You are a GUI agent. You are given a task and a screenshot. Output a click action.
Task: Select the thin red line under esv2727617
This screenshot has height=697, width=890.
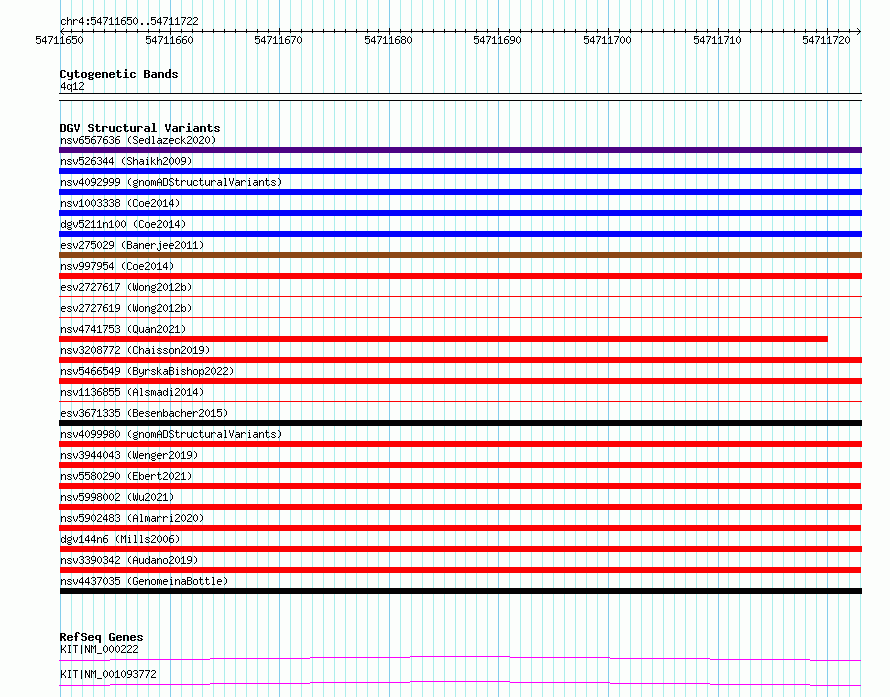click(460, 296)
